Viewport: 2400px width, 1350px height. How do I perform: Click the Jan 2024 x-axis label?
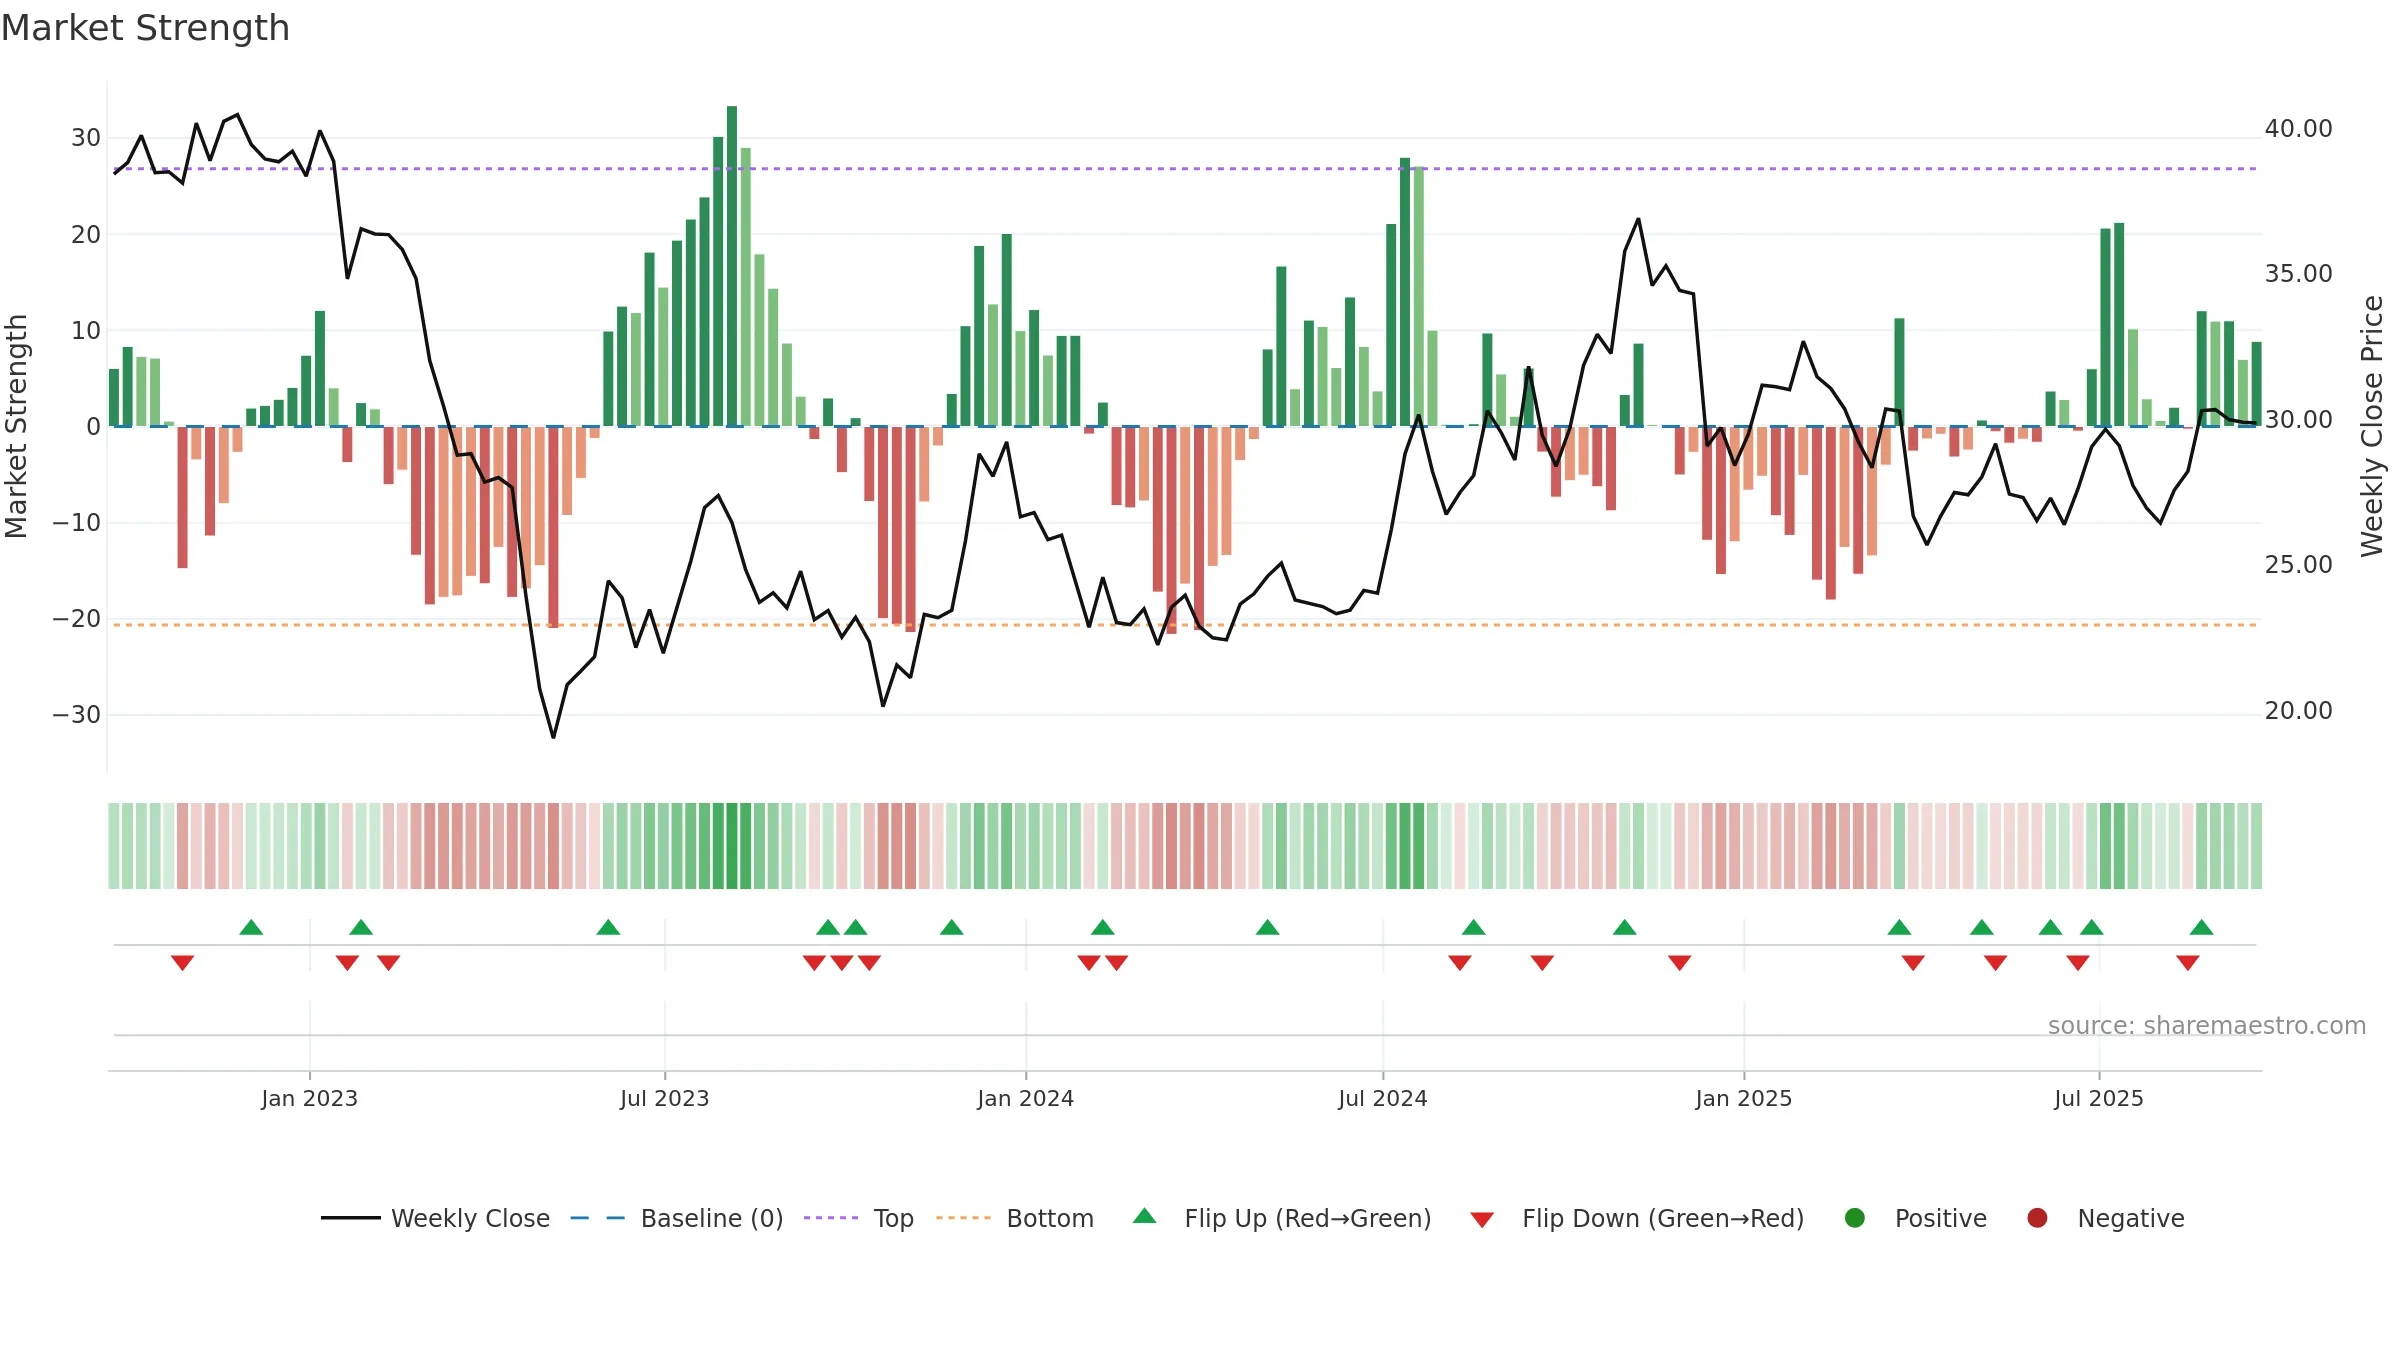point(1026,1098)
